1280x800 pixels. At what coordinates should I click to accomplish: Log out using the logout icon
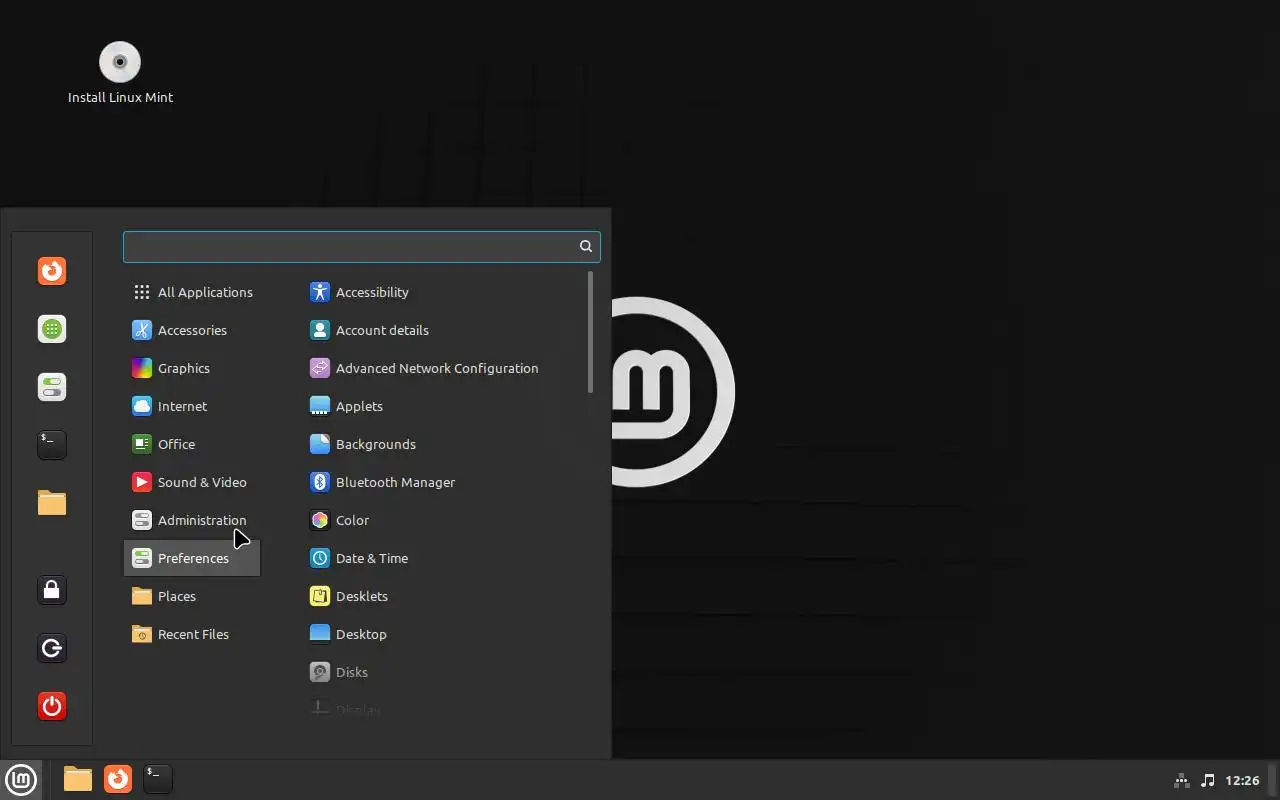[x=52, y=648]
